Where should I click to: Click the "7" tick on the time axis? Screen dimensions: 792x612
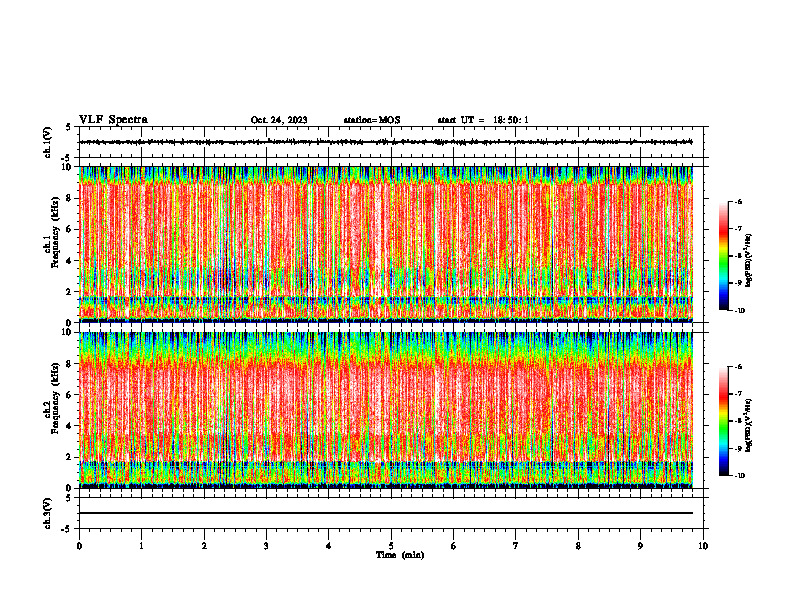(516, 546)
